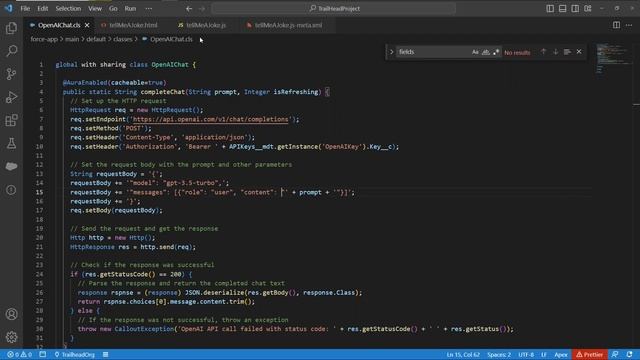Toggle find in selection

point(567,52)
